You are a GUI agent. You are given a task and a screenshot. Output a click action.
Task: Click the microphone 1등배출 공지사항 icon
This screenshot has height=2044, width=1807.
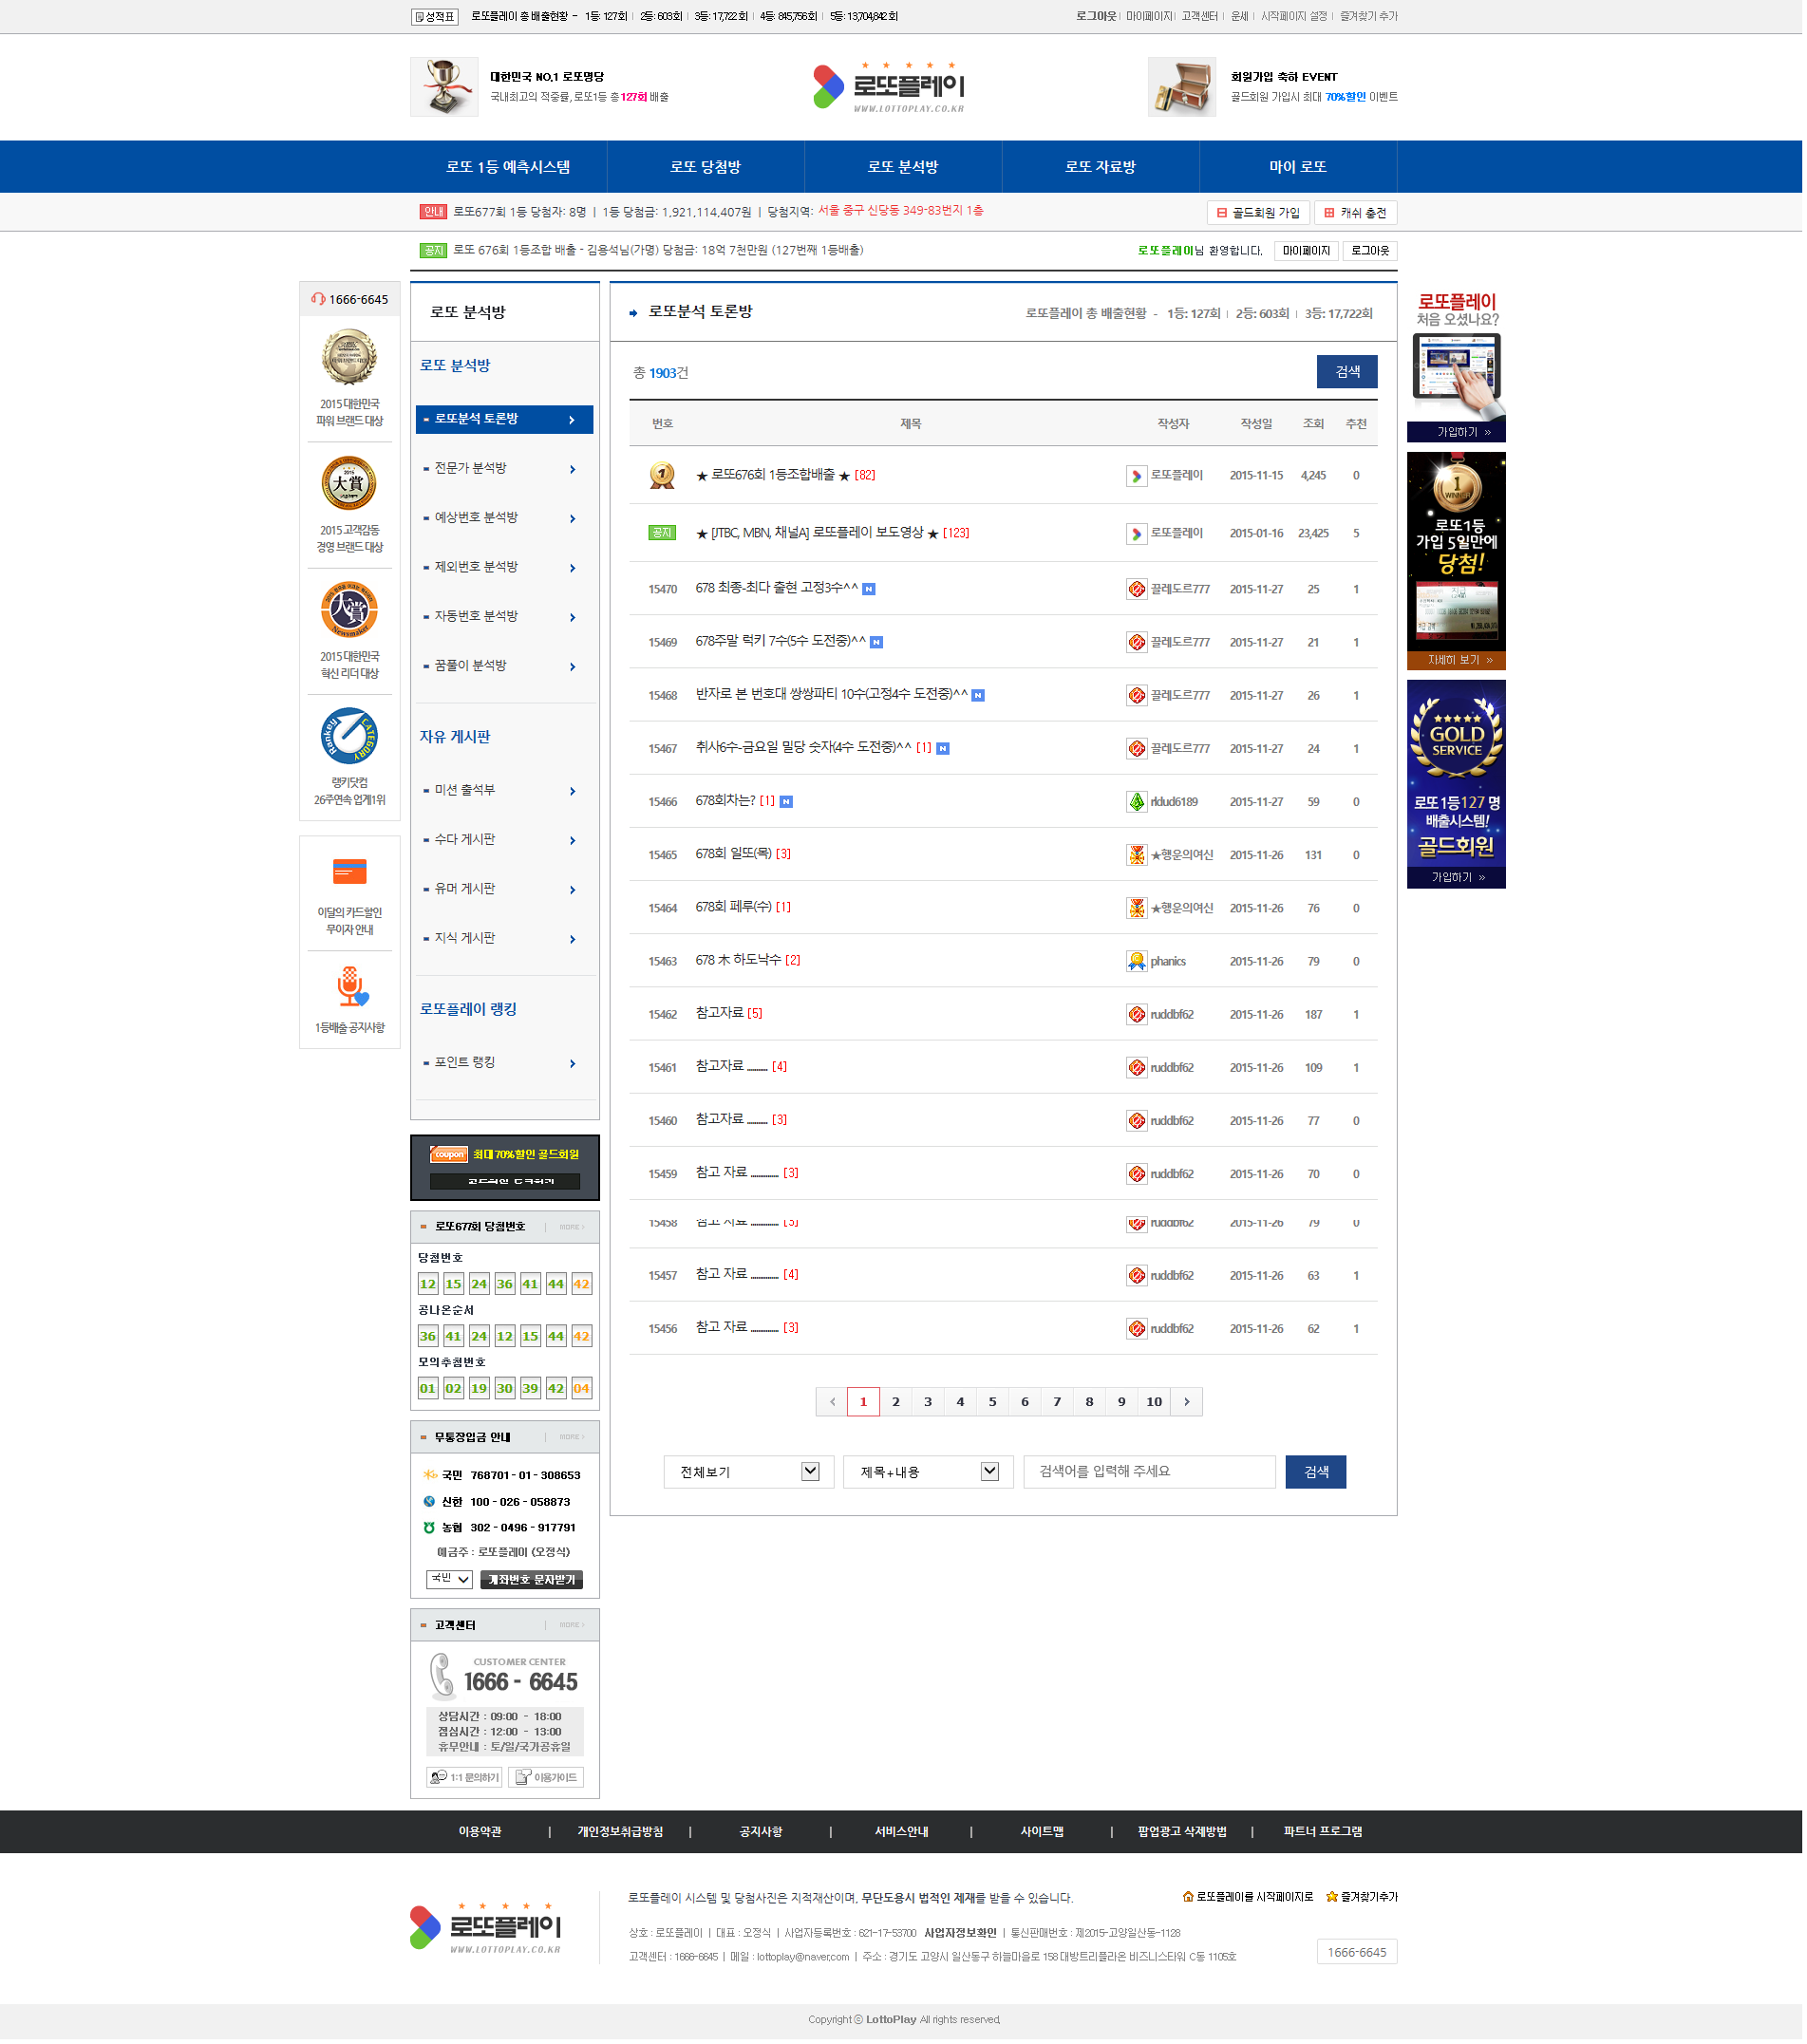[x=350, y=989]
